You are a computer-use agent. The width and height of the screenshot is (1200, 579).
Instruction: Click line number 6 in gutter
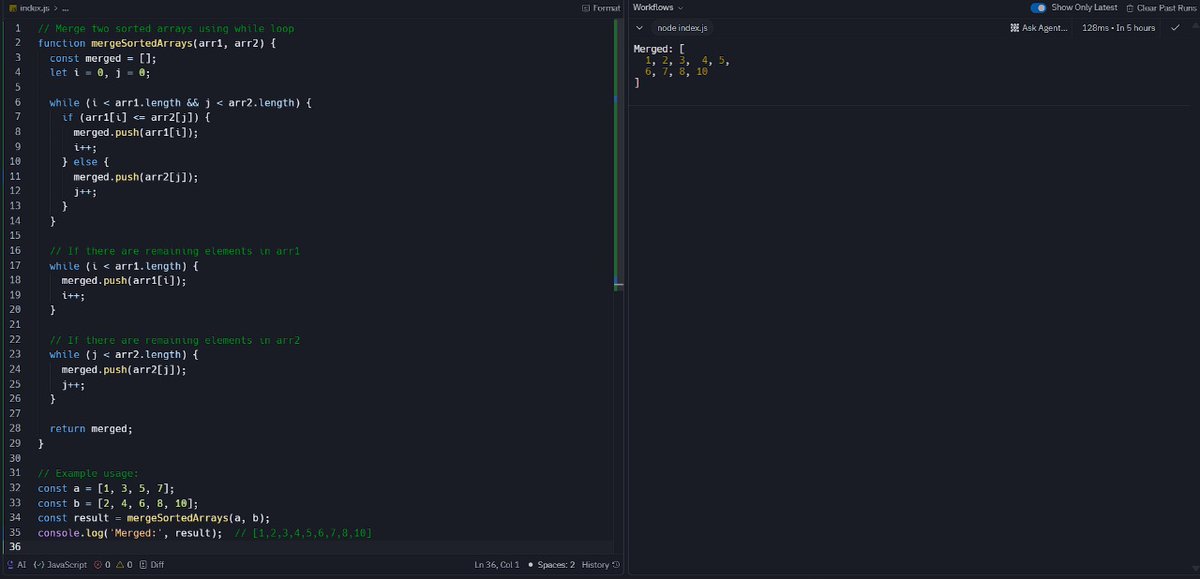[17, 102]
